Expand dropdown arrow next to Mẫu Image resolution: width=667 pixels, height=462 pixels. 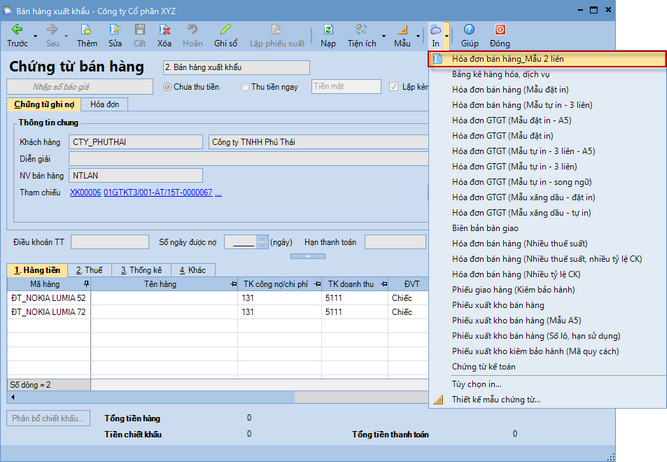[x=418, y=37]
